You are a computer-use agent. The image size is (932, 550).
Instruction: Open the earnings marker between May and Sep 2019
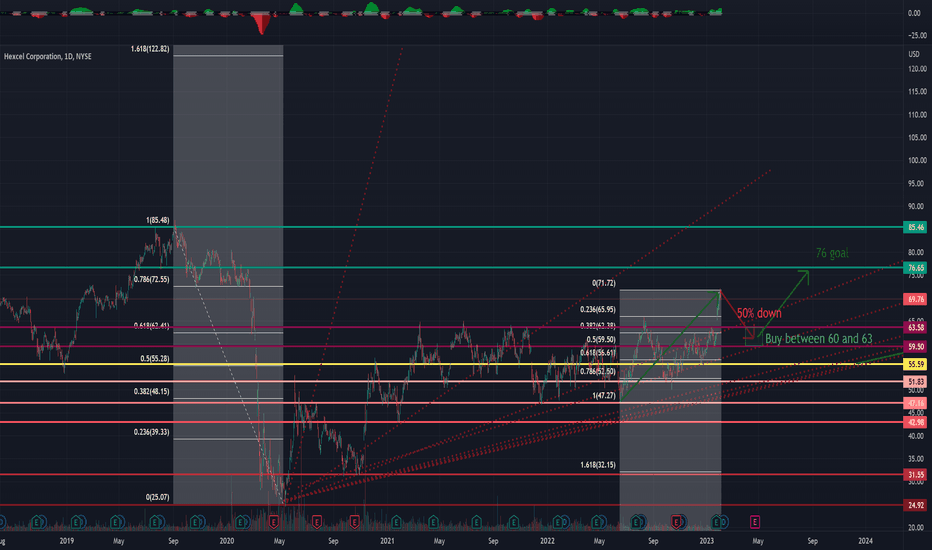155,522
